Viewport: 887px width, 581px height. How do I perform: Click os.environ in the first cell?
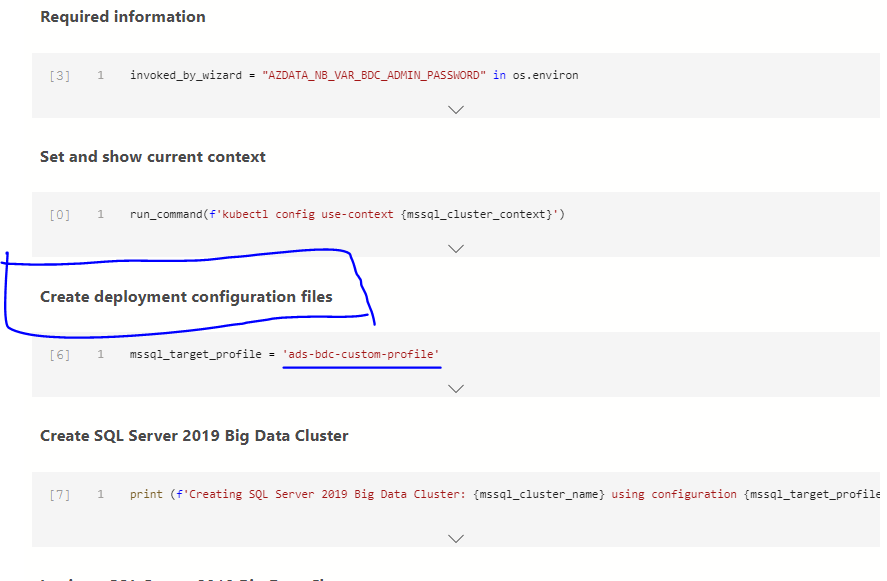(x=545, y=75)
